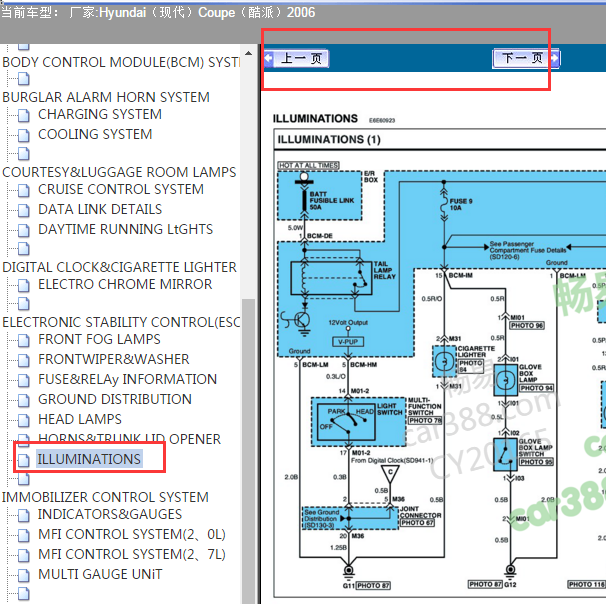606x604 pixels.
Task: Click the TAIL LAMP RELAY label
Action: click(x=385, y=270)
